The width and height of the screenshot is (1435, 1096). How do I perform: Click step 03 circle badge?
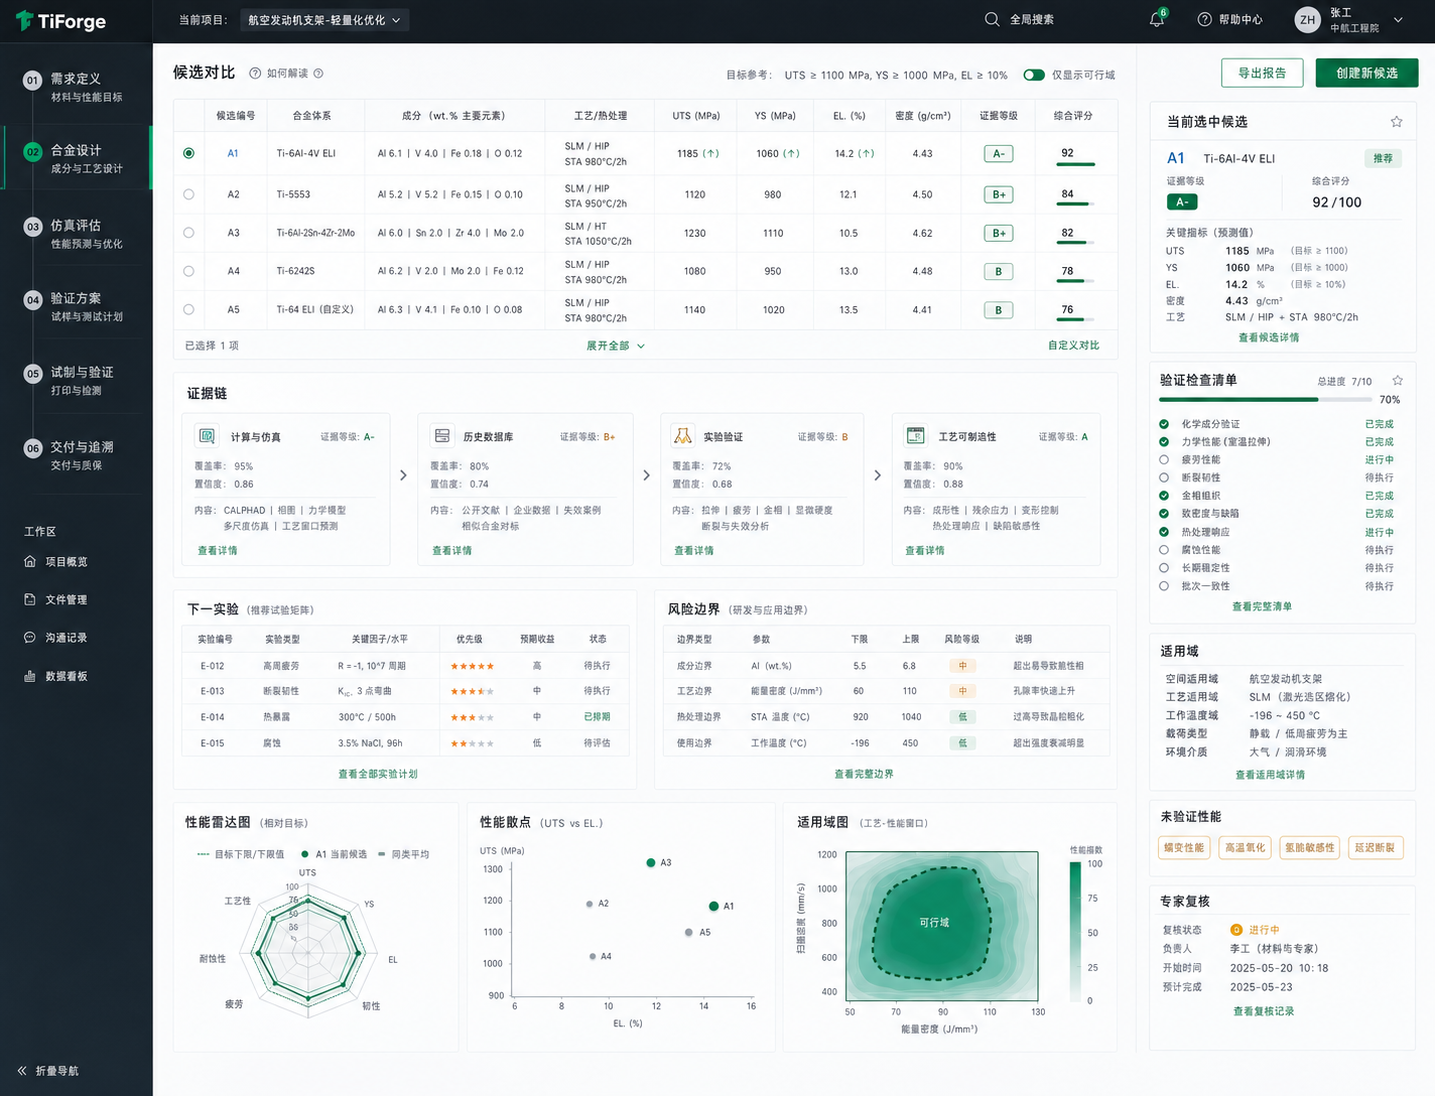pyautogui.click(x=33, y=227)
